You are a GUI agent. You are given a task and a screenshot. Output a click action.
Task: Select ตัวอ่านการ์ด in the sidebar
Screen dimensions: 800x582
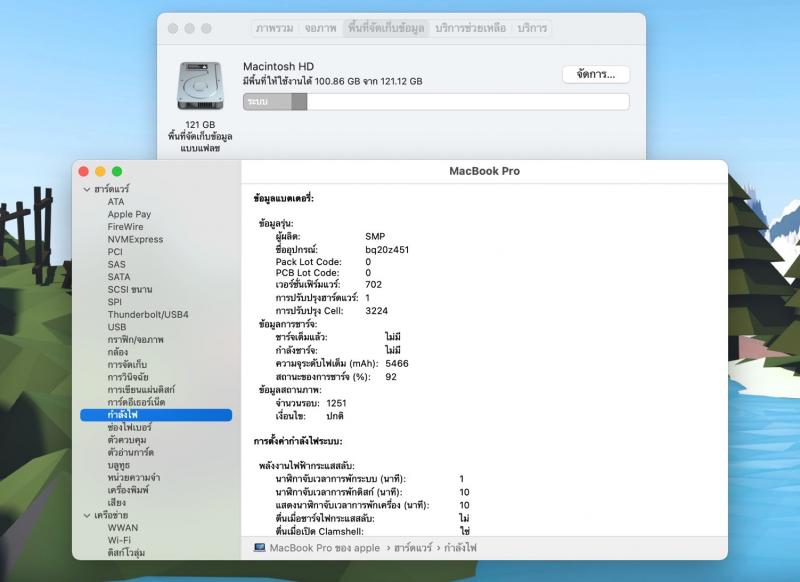coord(131,452)
